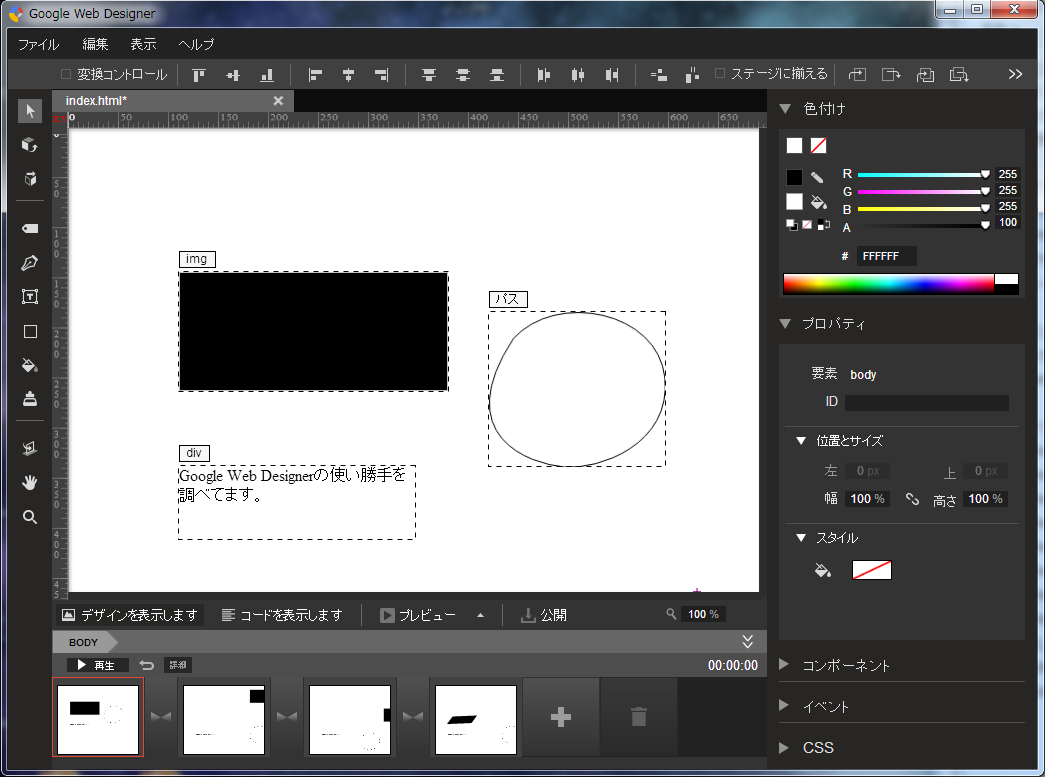
Task: Close the index.html tab
Action: pos(279,101)
